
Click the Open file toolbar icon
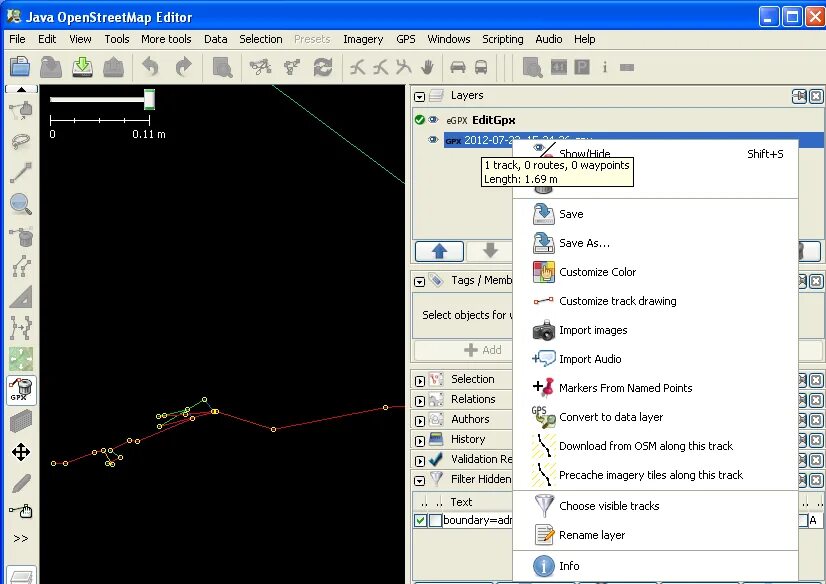click(x=20, y=67)
